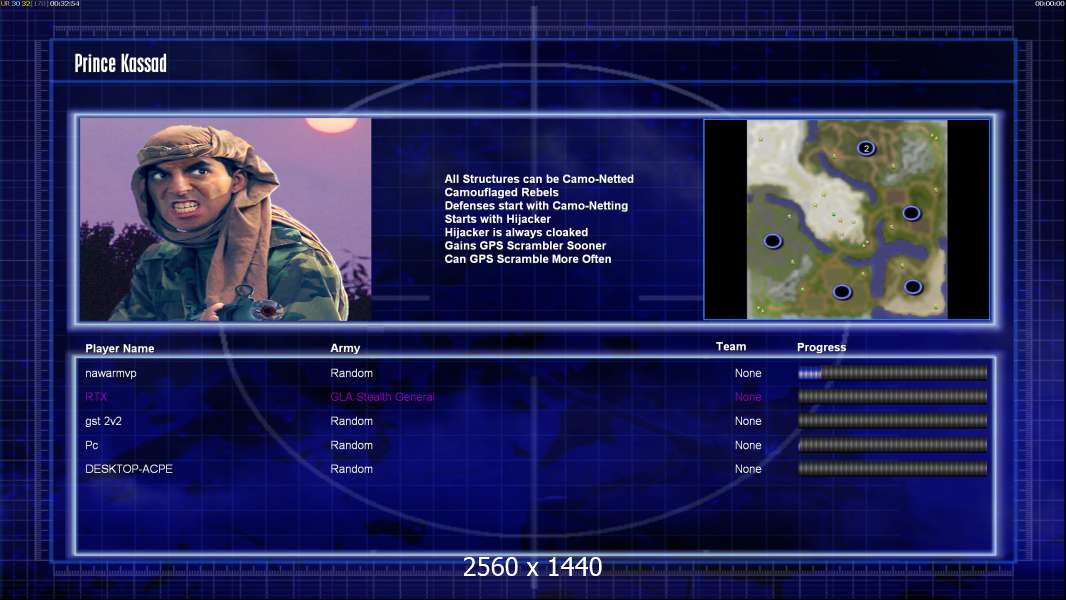Screen dimensions: 1066x600
Task: Click the right-middle start position marker on minimap
Action: (911, 213)
